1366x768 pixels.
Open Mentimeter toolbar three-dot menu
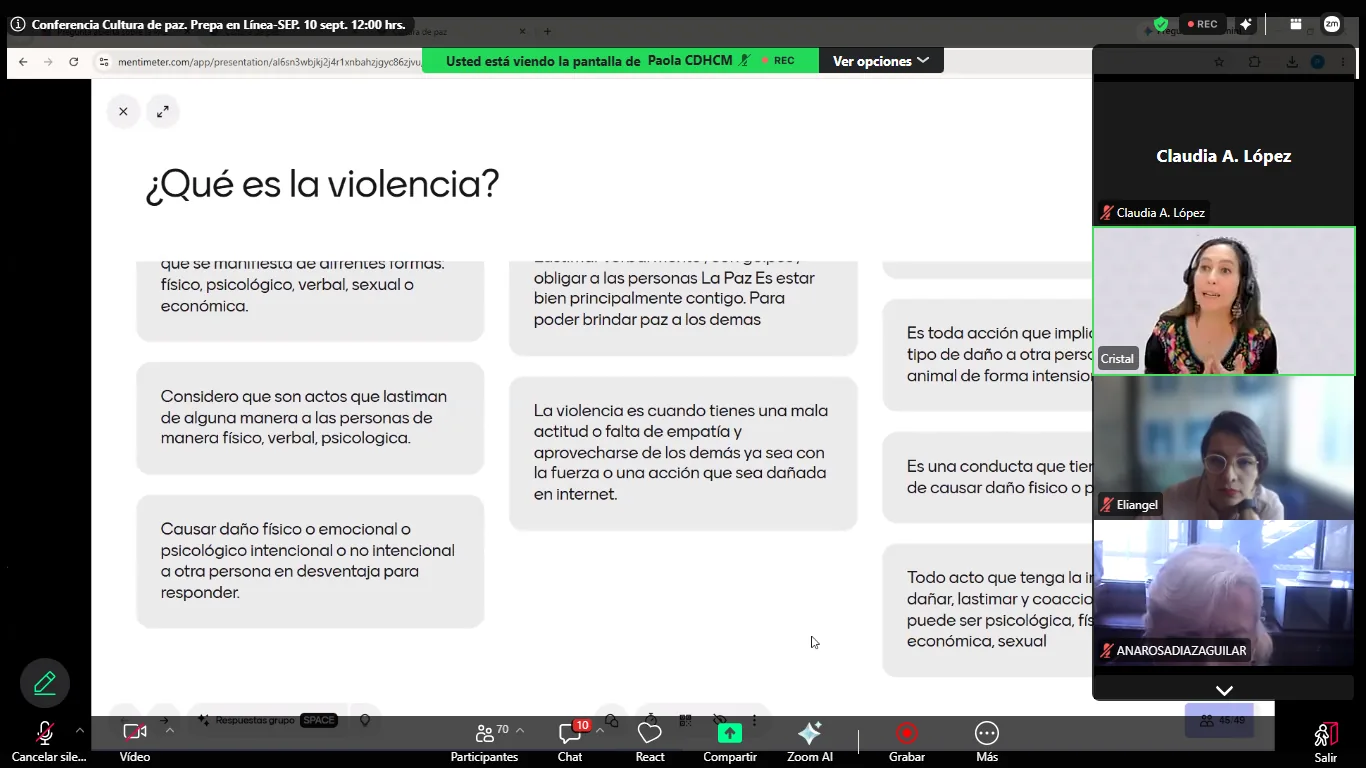[754, 720]
